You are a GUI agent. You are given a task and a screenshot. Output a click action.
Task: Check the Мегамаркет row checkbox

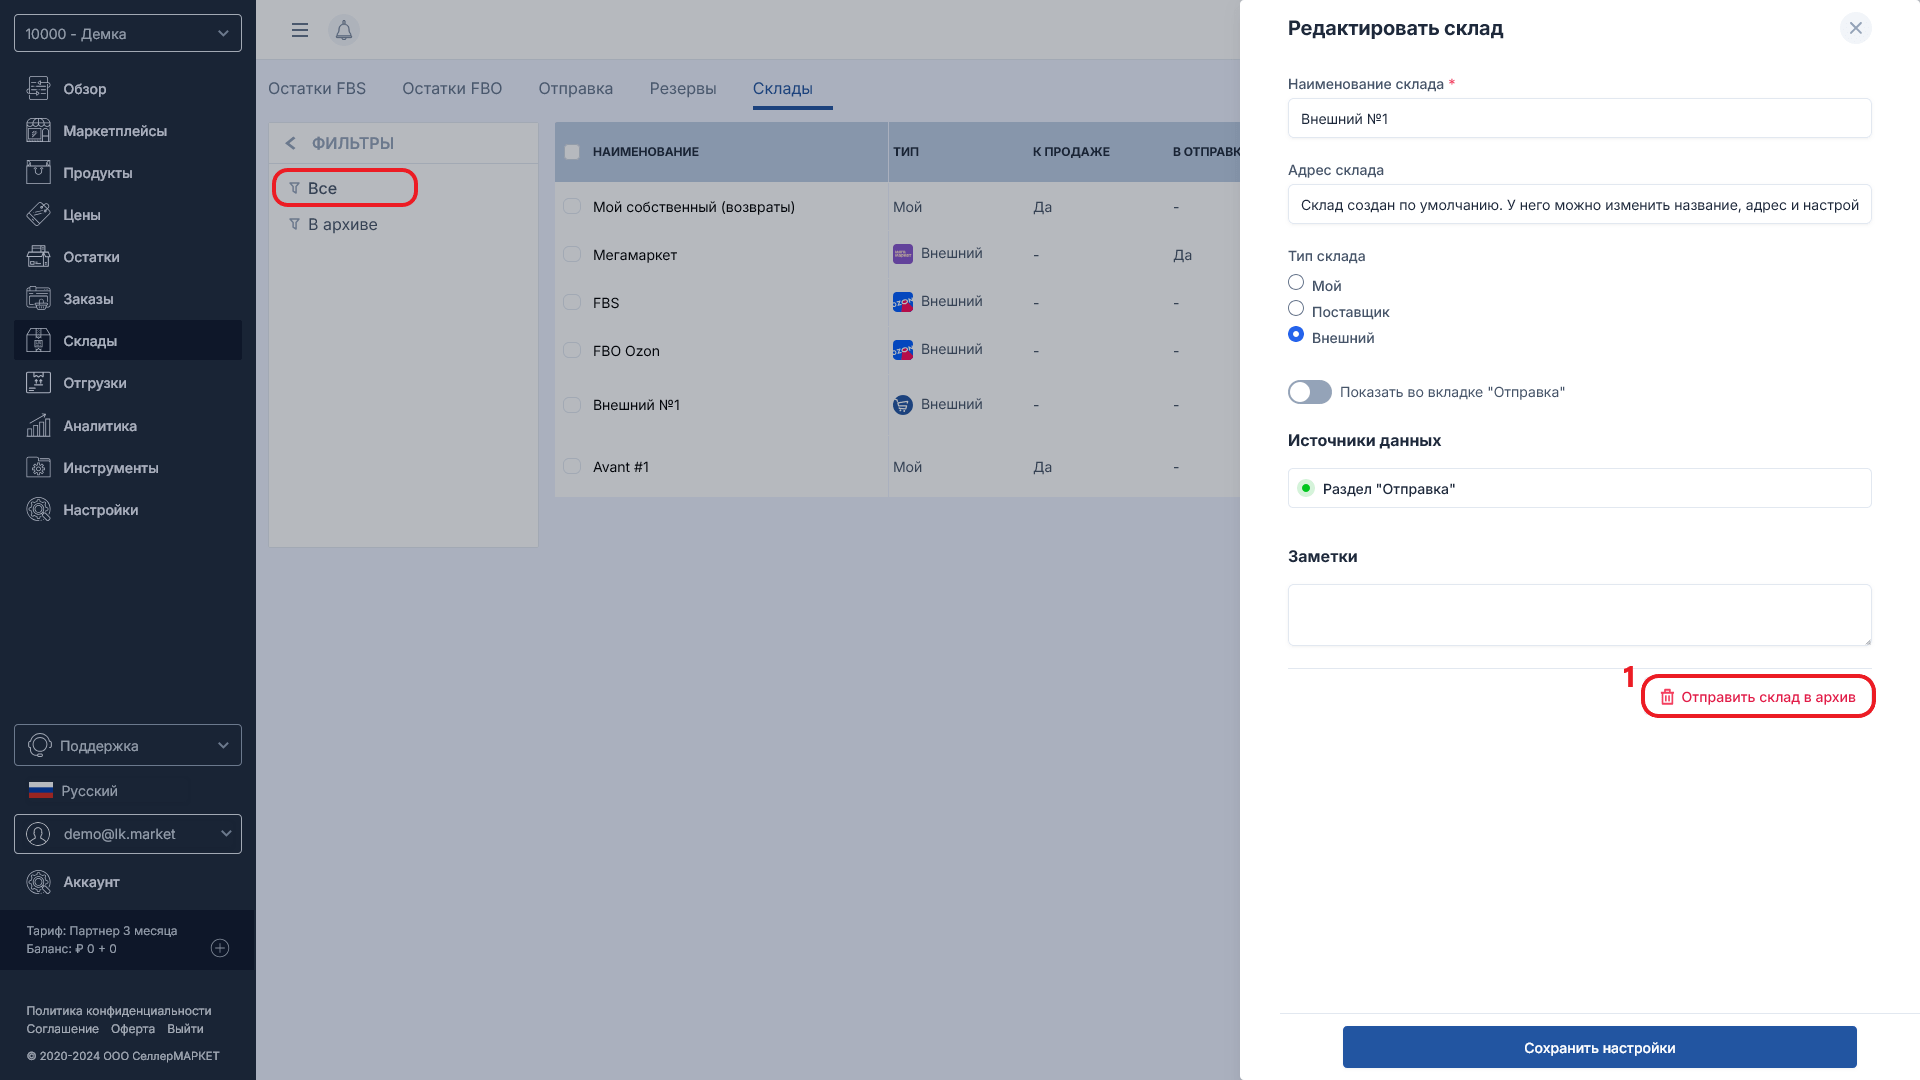572,254
